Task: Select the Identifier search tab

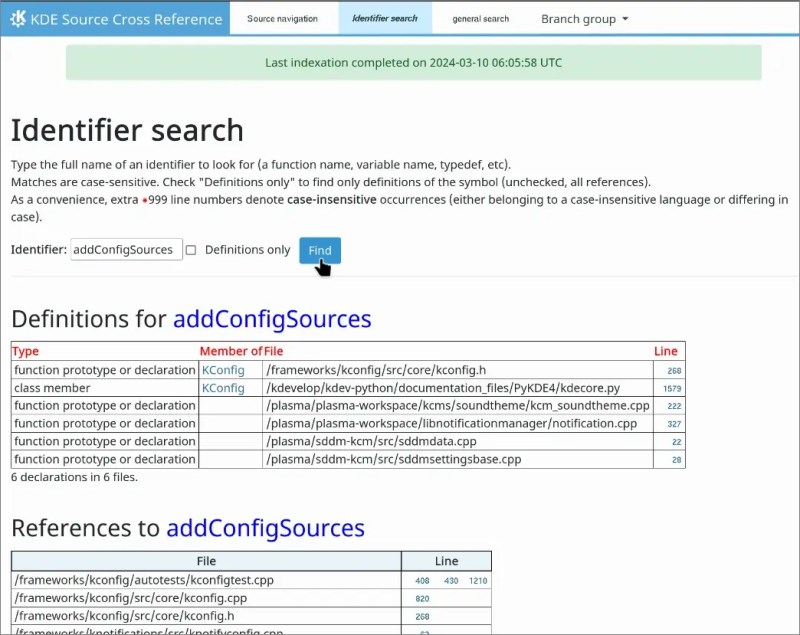Action: (x=385, y=18)
